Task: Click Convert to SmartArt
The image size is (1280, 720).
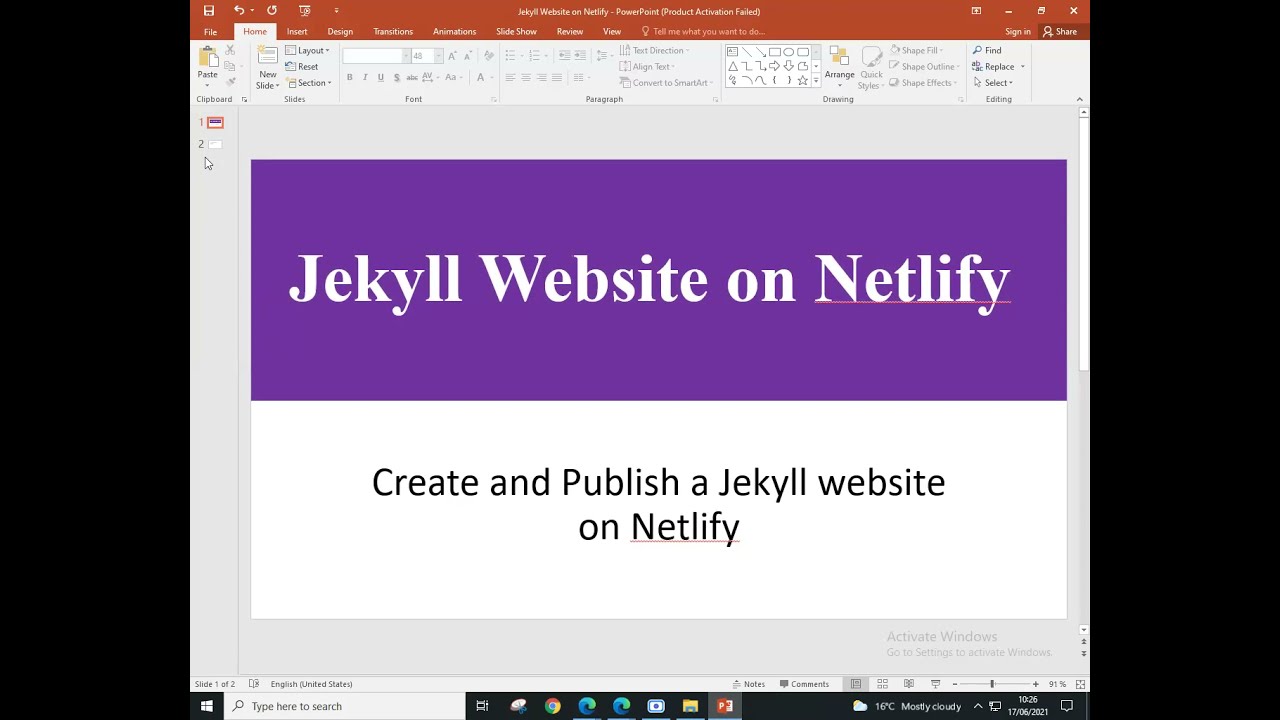Action: coord(667,83)
